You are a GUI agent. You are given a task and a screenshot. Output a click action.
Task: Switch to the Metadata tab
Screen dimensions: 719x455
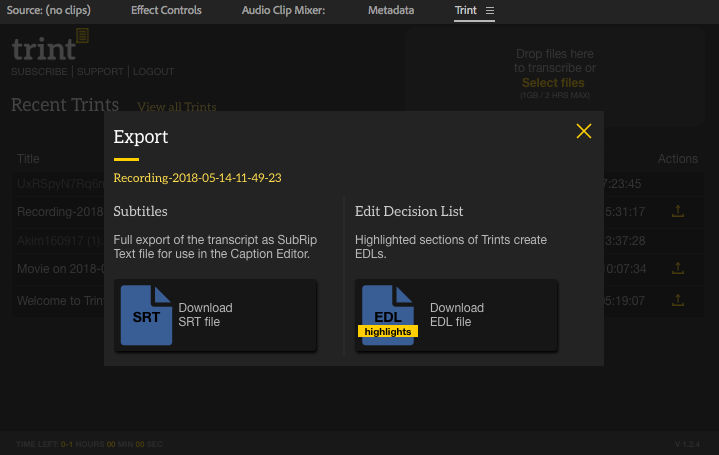point(391,10)
